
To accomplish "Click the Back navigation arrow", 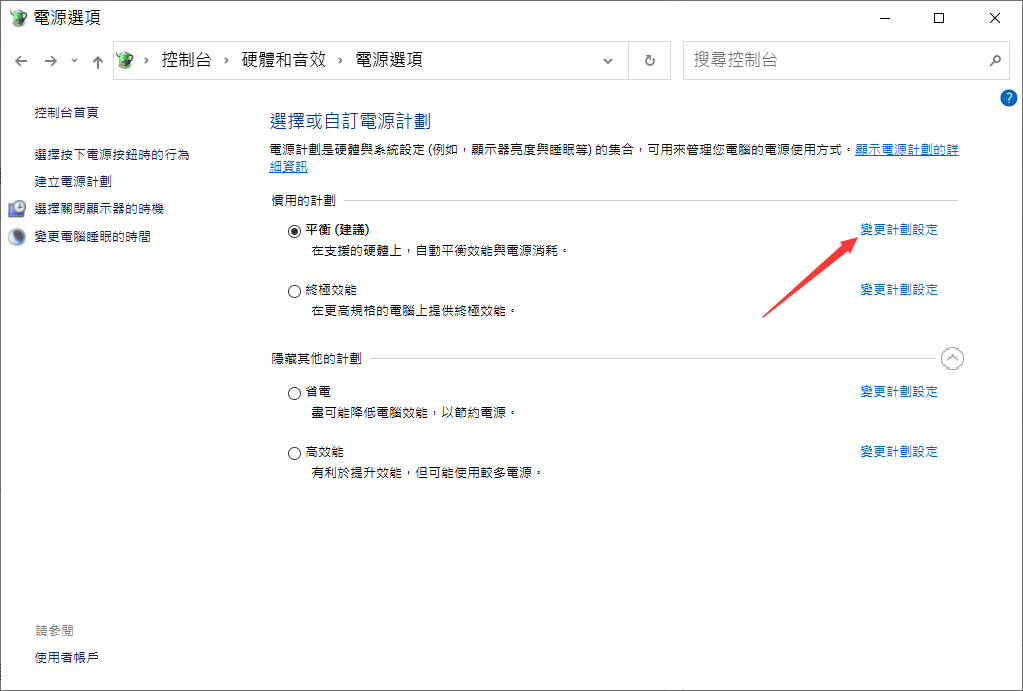I will coord(21,61).
